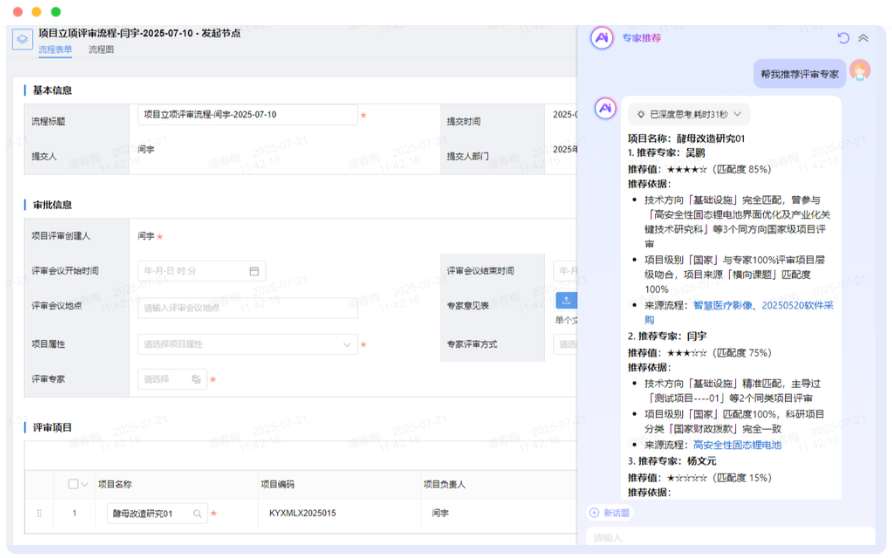Image resolution: width=892 pixels, height=558 pixels.
Task: Switch to the 流程表单 tab
Action: coord(55,49)
